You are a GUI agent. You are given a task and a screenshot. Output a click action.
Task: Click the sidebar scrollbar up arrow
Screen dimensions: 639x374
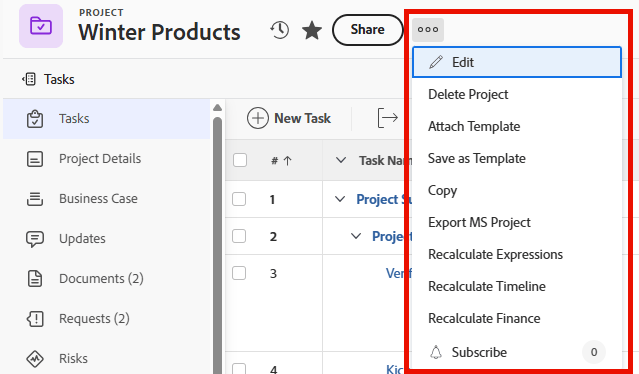coord(218,108)
